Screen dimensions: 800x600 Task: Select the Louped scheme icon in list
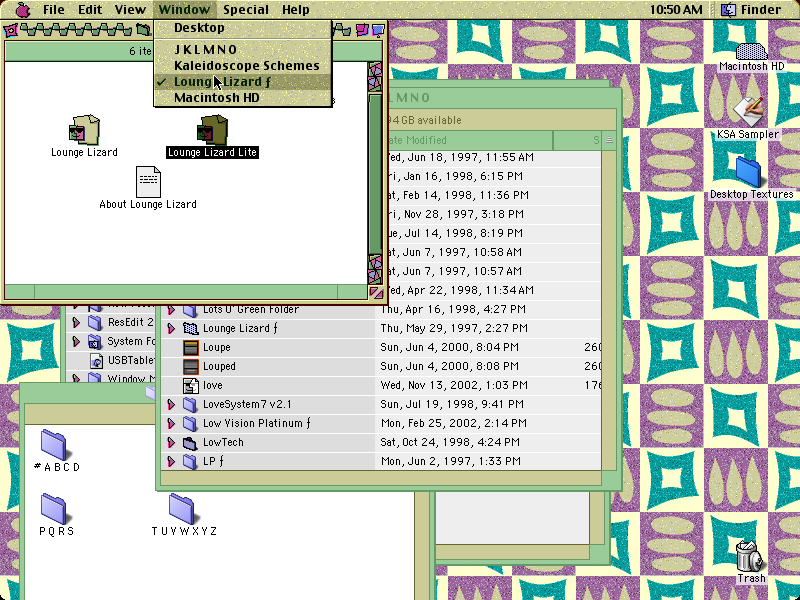190,366
